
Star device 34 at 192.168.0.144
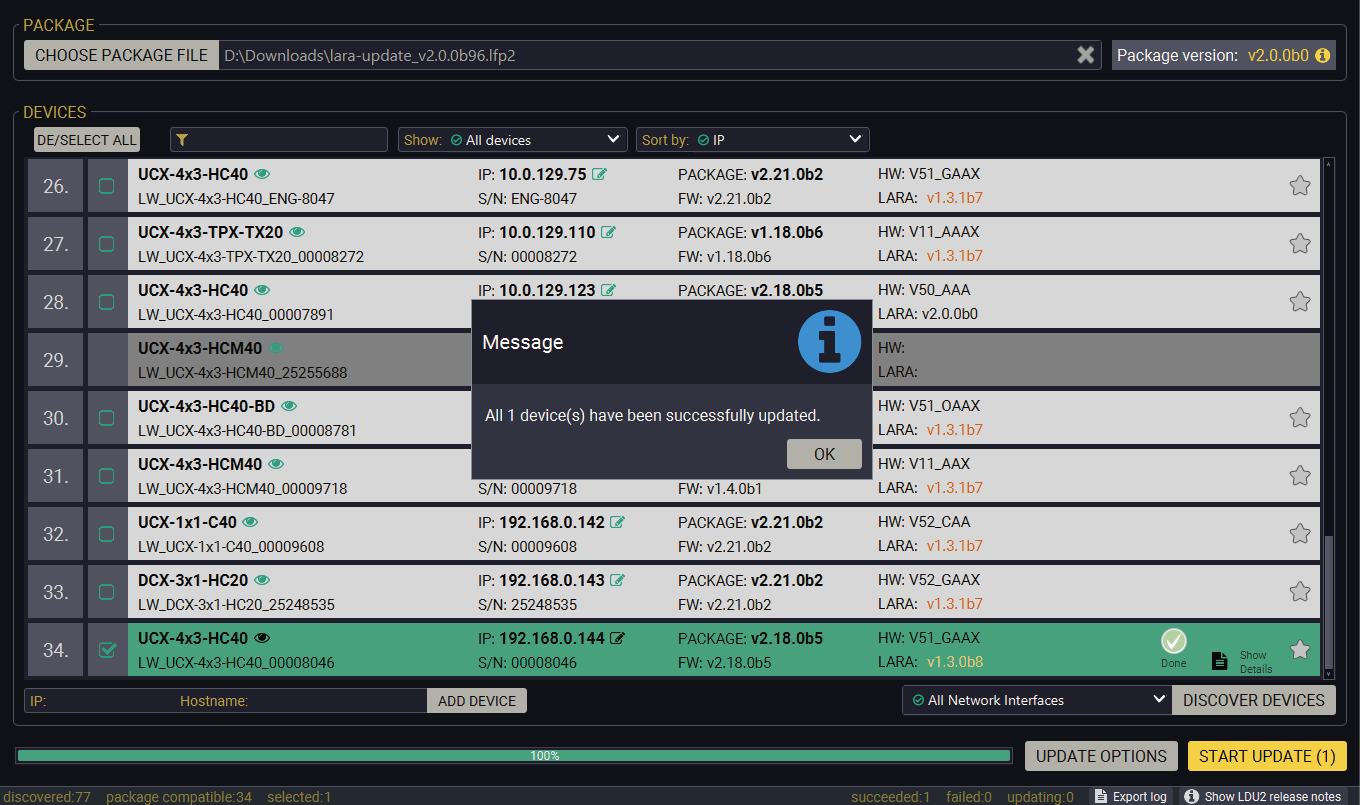(x=1299, y=649)
